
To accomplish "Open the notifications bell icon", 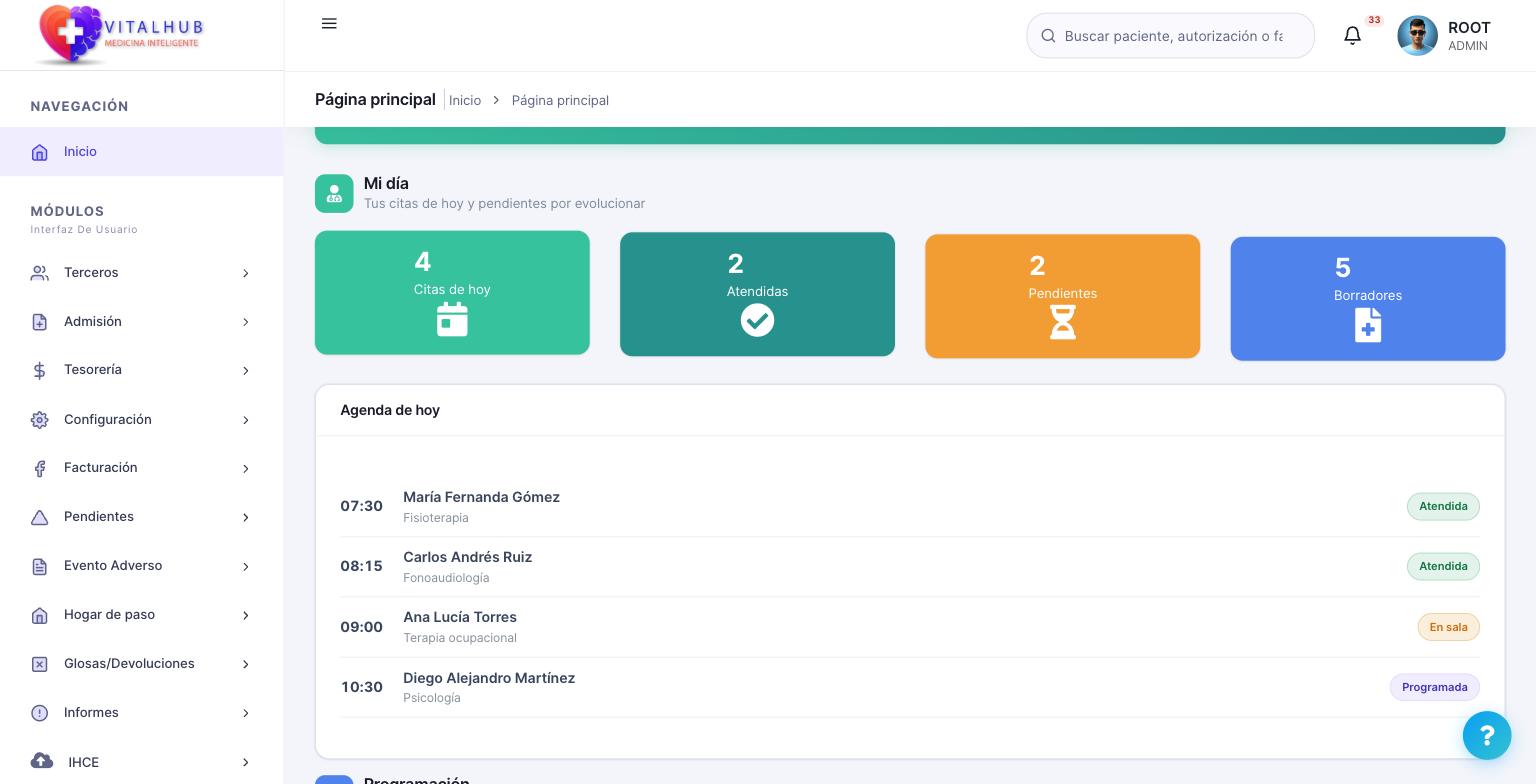I will click(x=1352, y=36).
